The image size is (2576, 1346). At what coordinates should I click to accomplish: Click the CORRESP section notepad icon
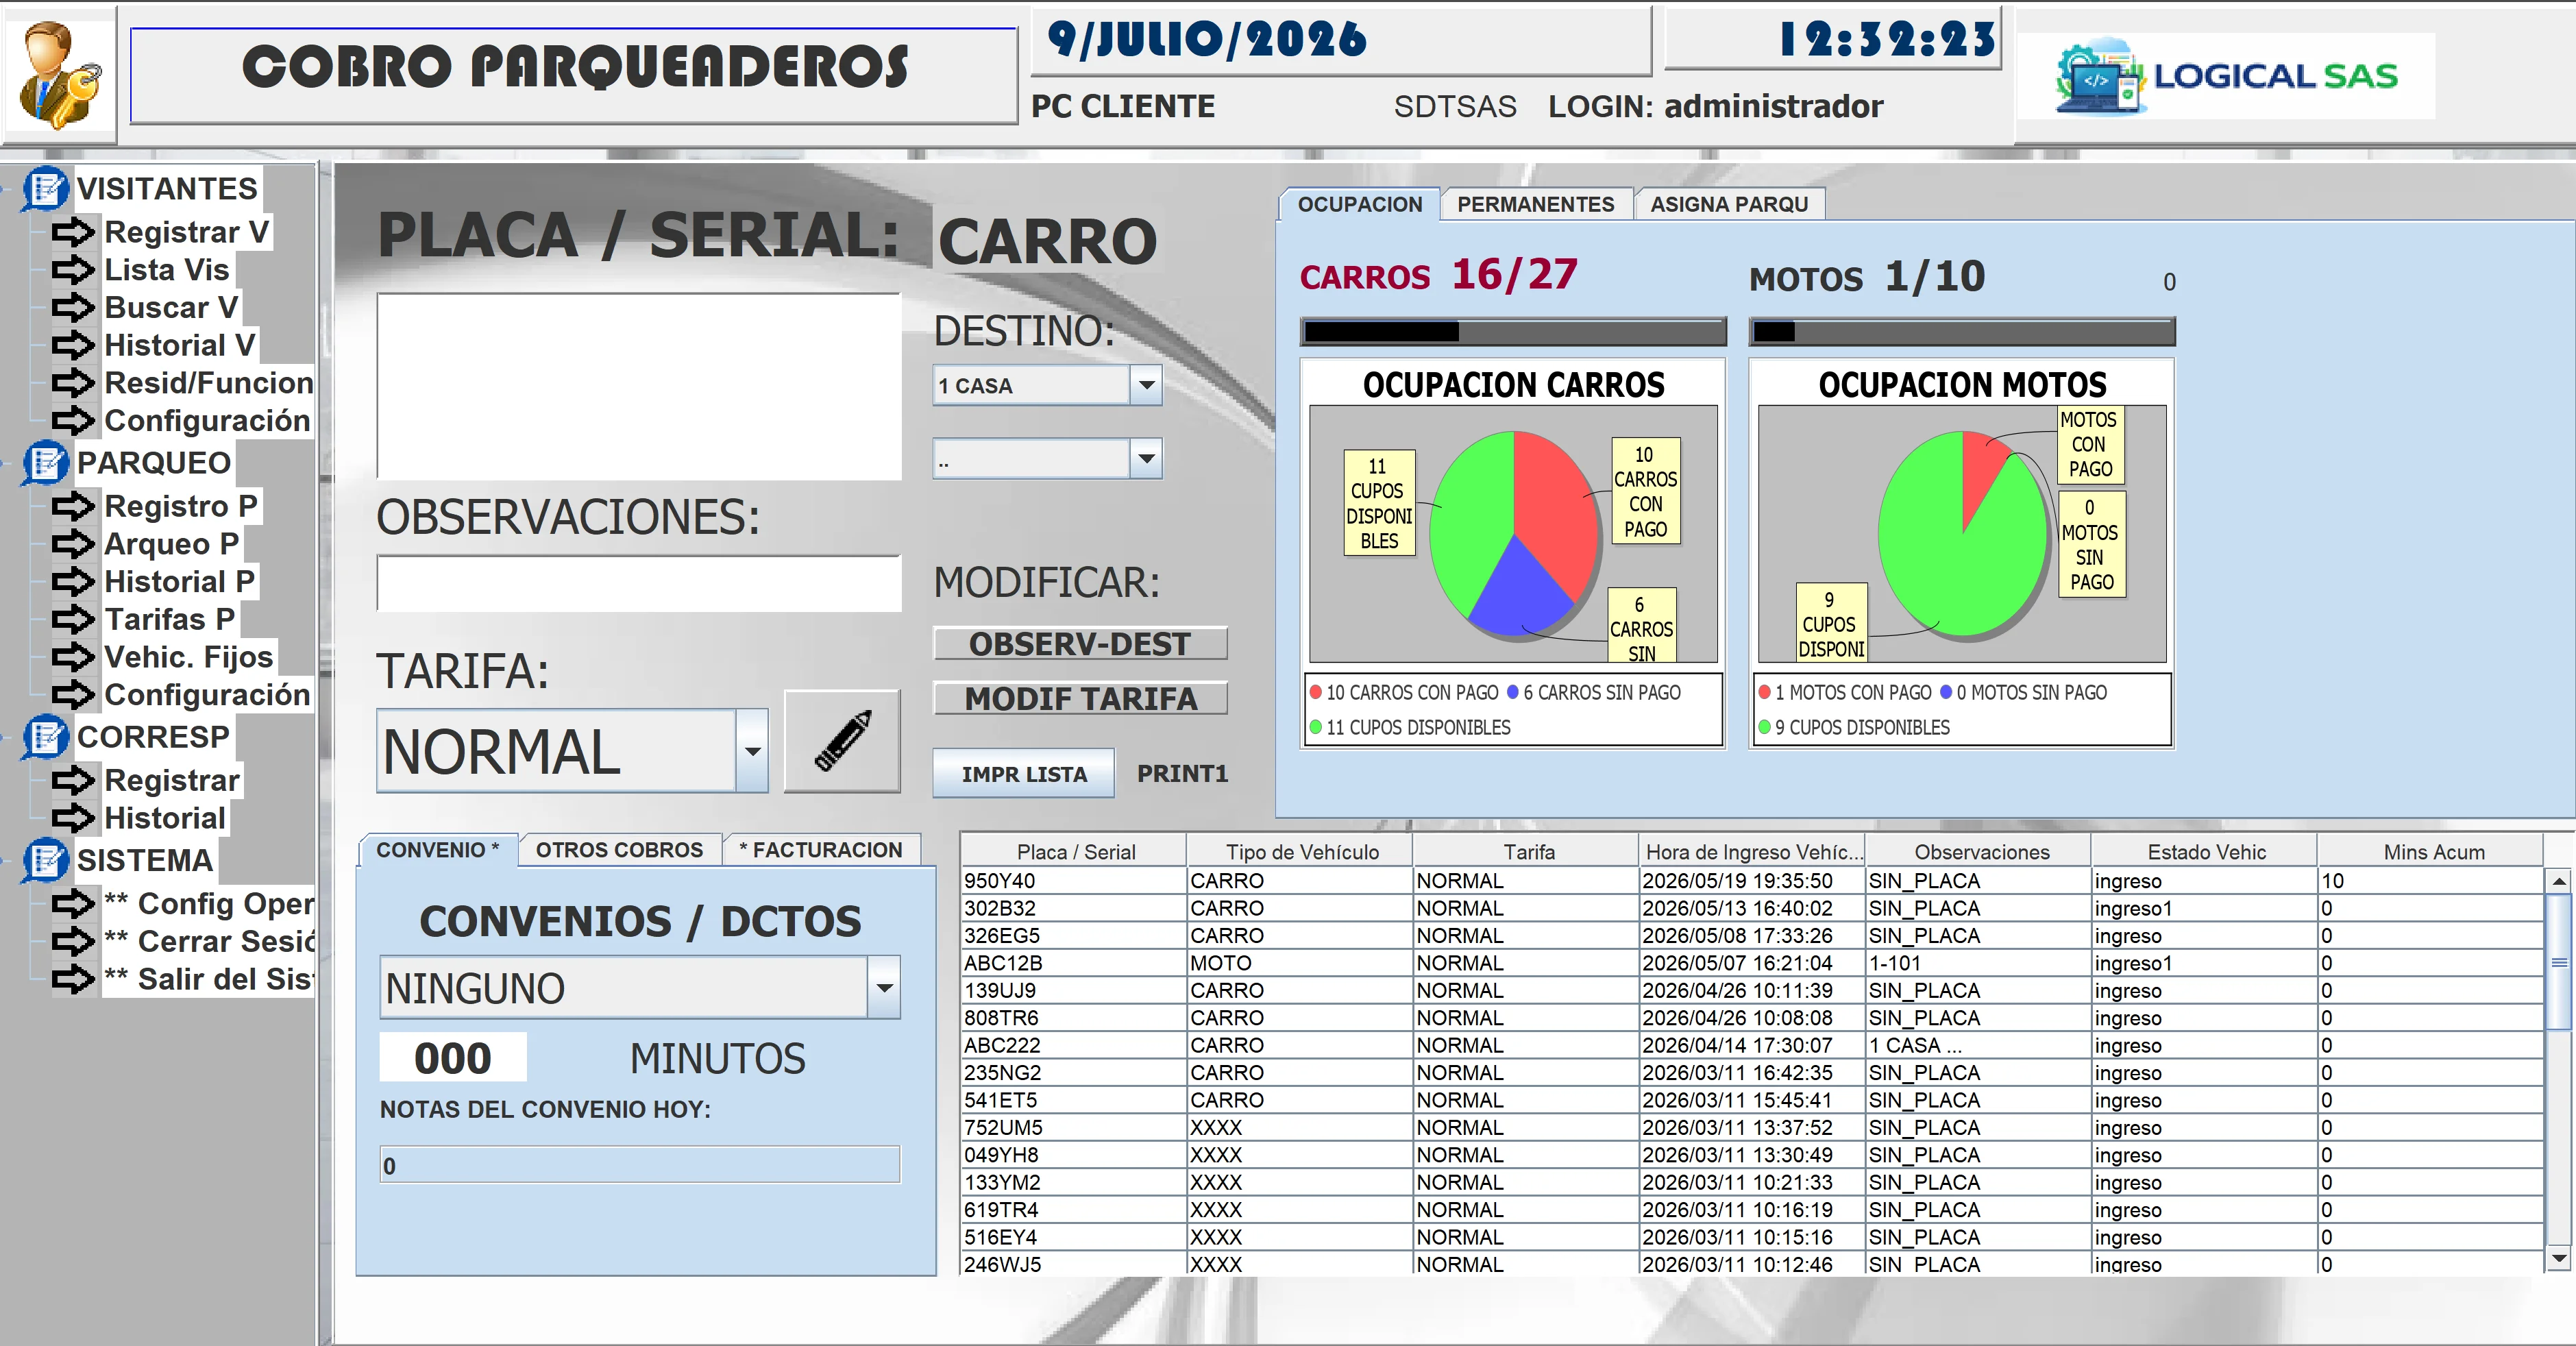pyautogui.click(x=45, y=737)
